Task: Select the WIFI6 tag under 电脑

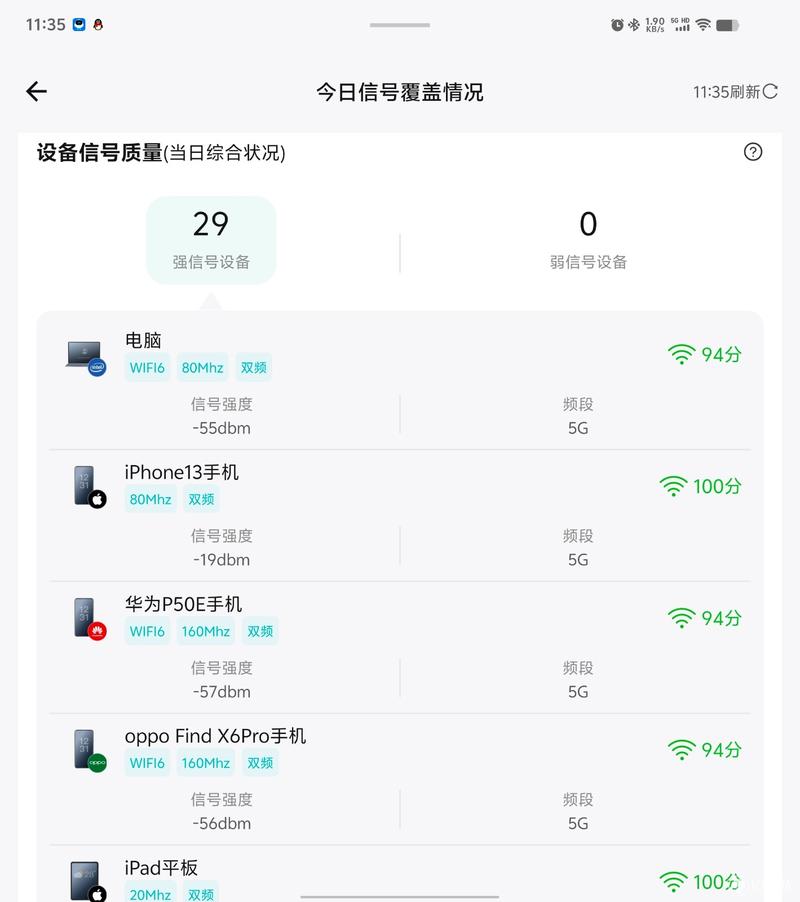Action: click(147, 368)
